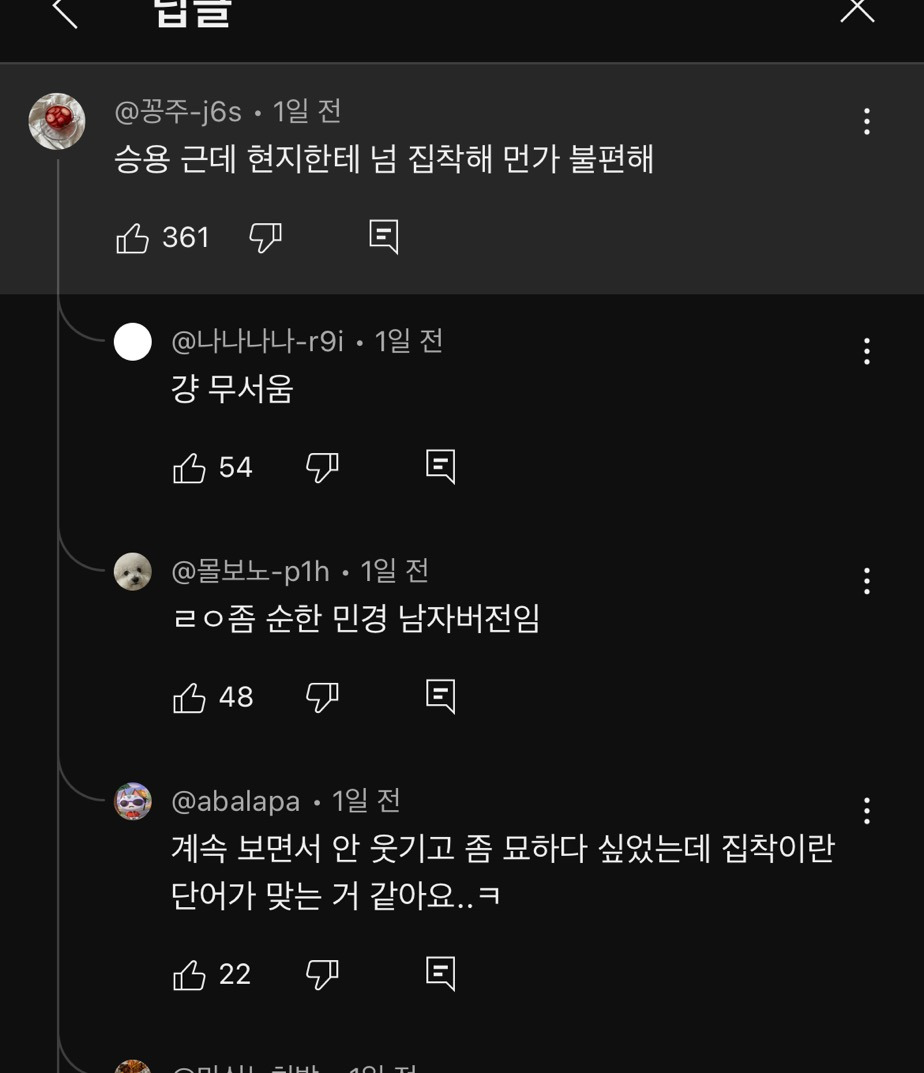
Task: Reply to the @꽁주-j6s comment
Action: 384,236
